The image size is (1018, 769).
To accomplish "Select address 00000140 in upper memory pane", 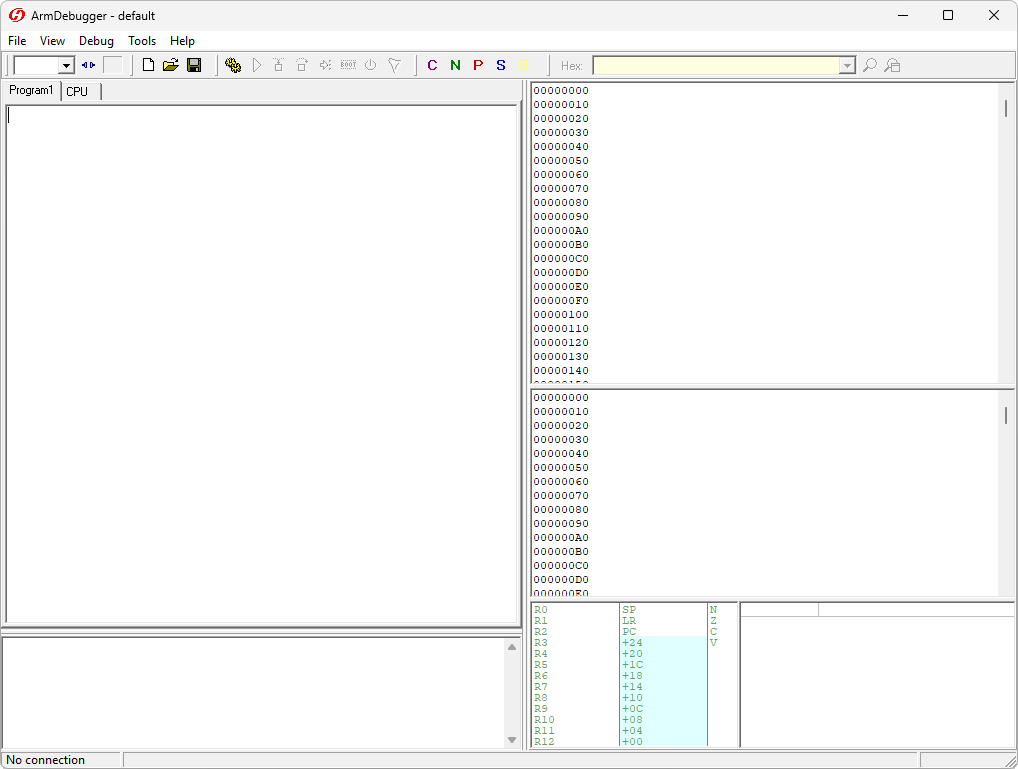I will coord(561,370).
